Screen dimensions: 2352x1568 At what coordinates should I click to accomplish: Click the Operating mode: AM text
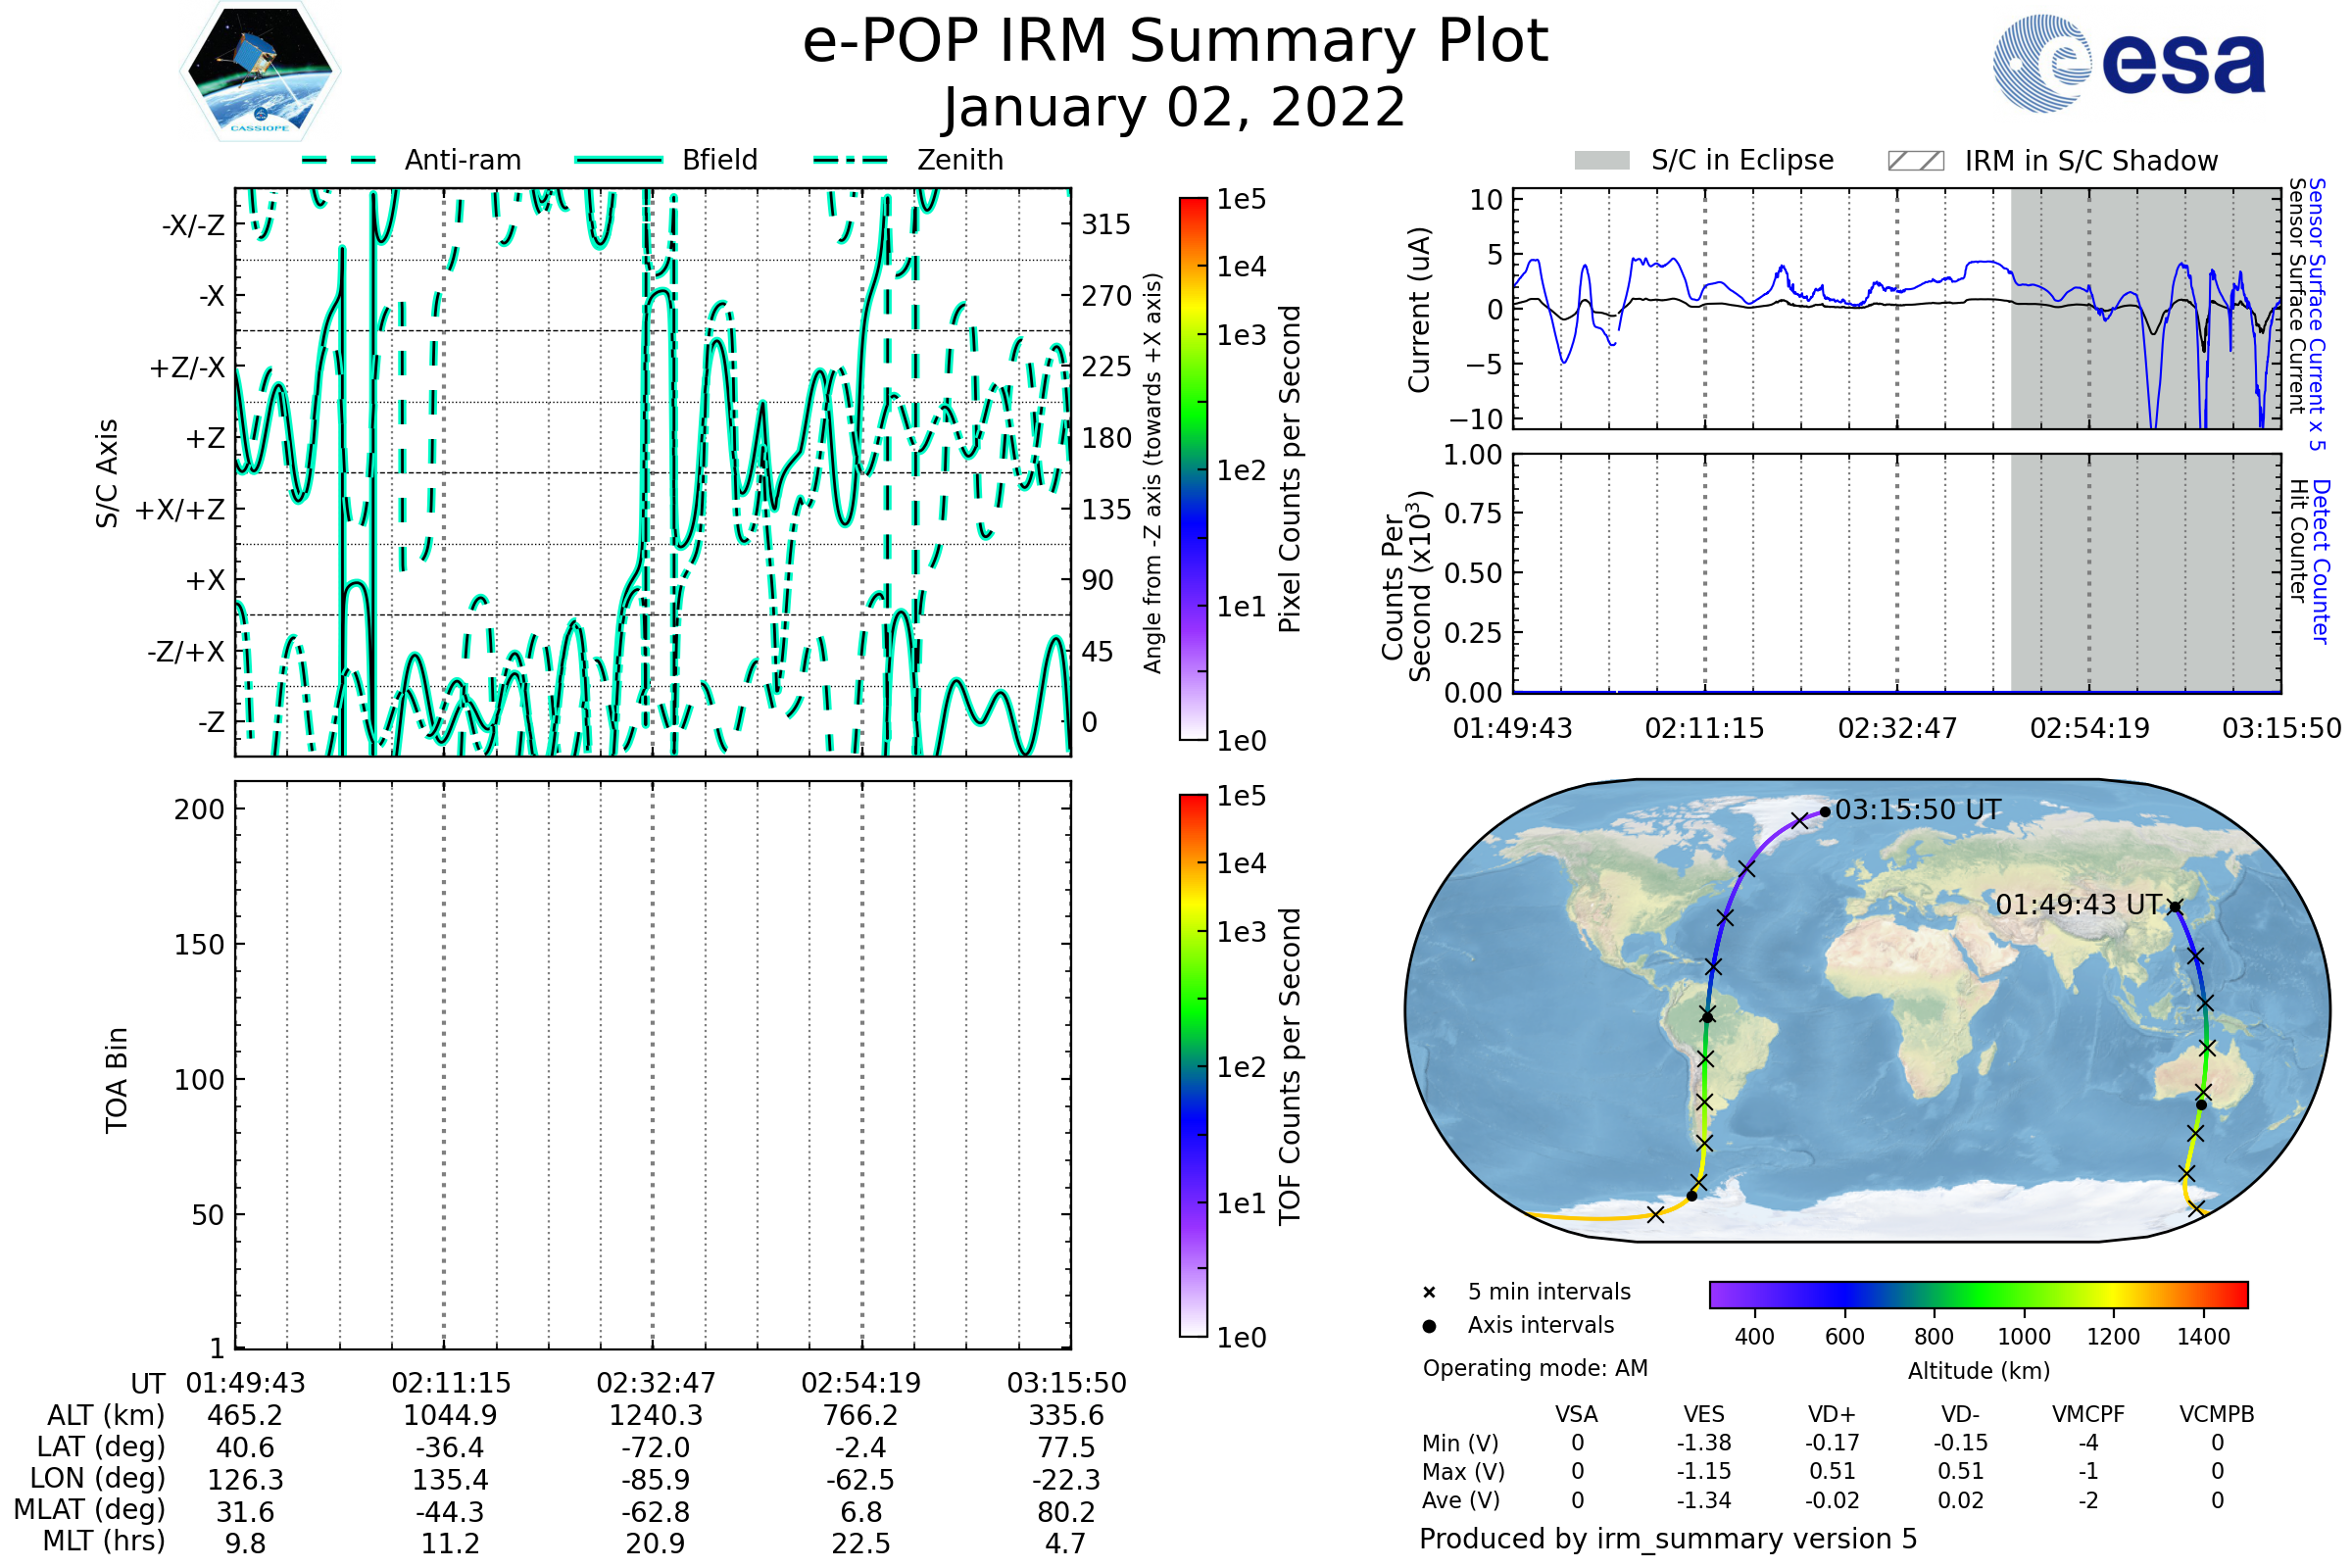1535,1368
